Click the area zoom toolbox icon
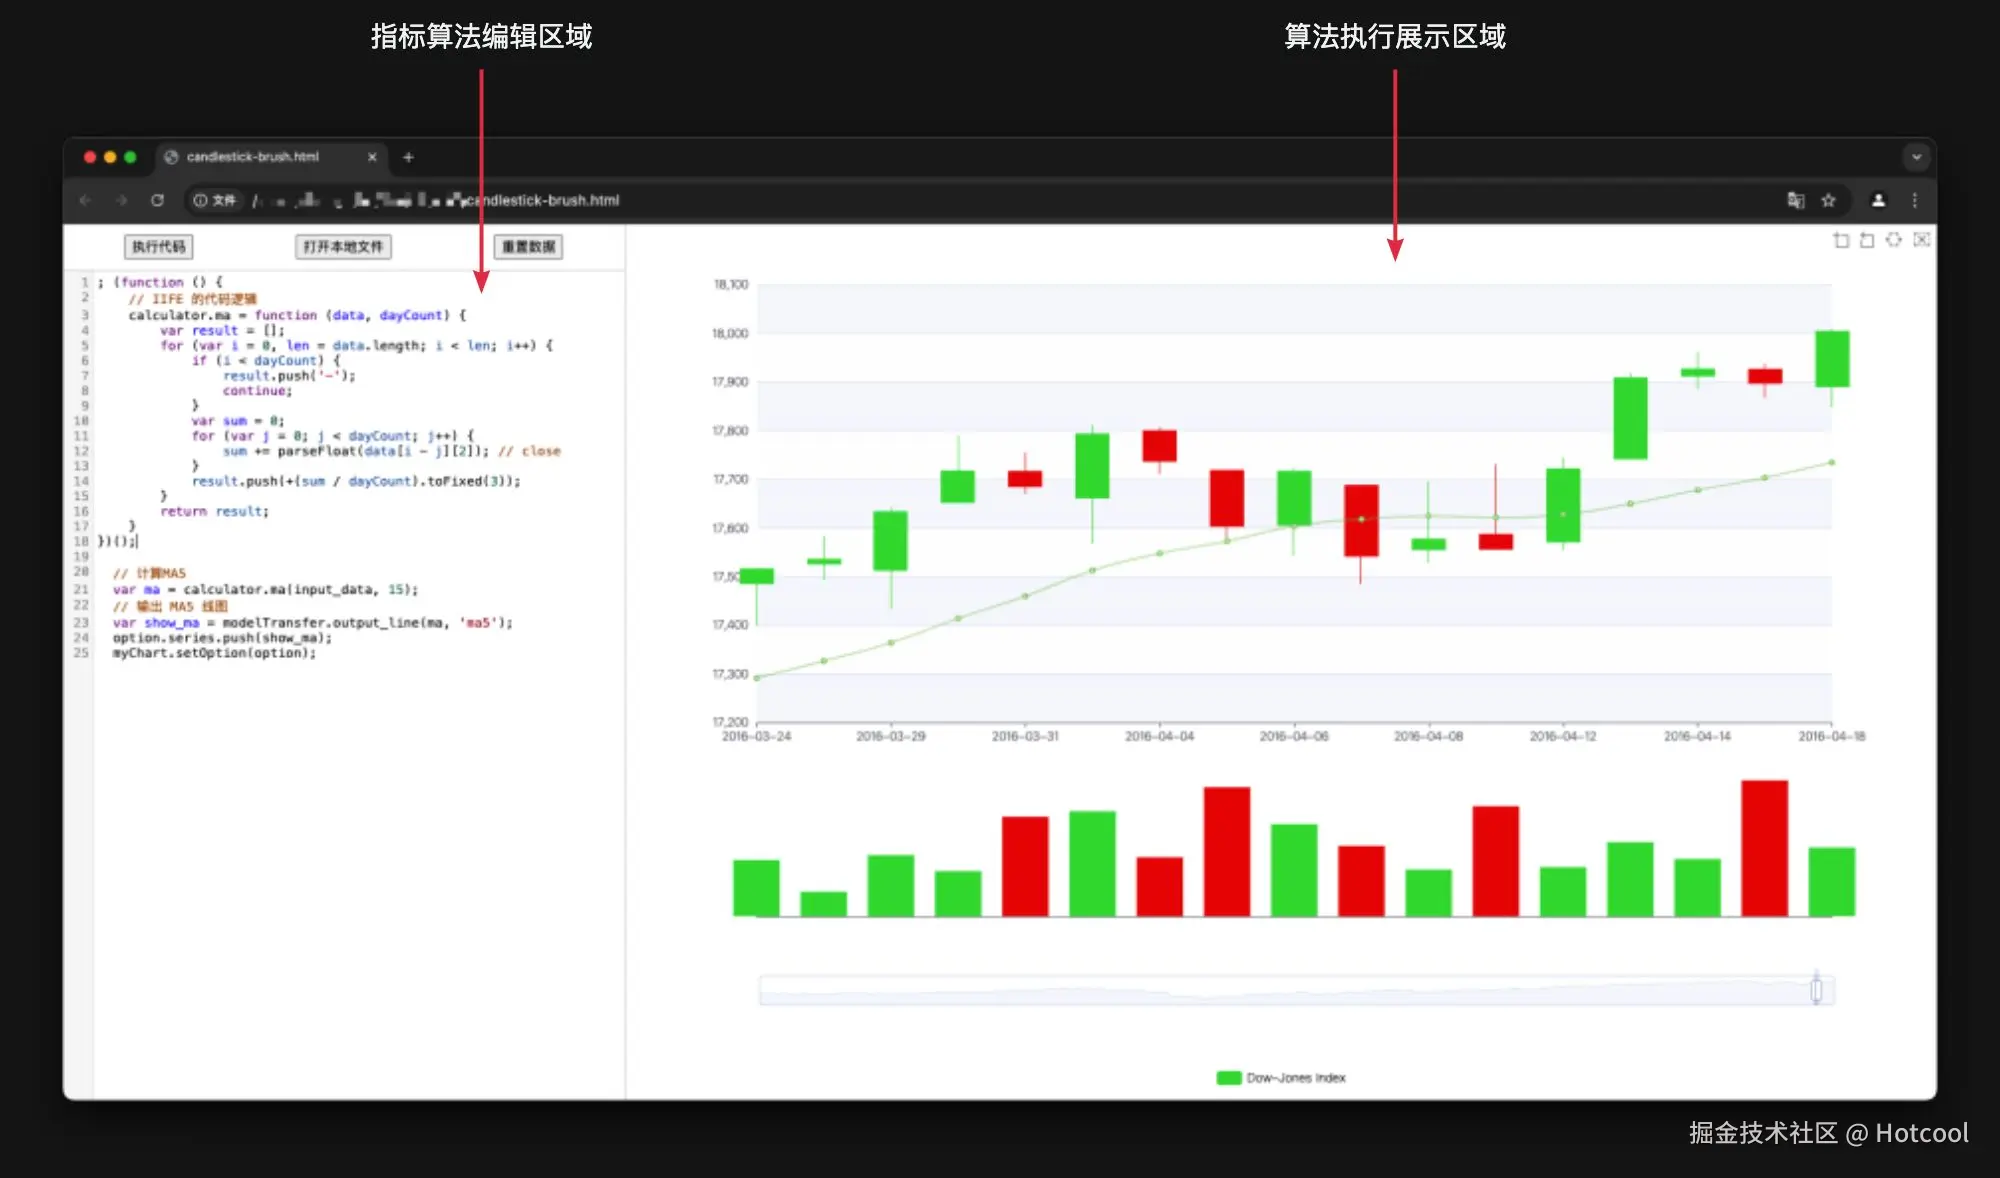 1841,240
